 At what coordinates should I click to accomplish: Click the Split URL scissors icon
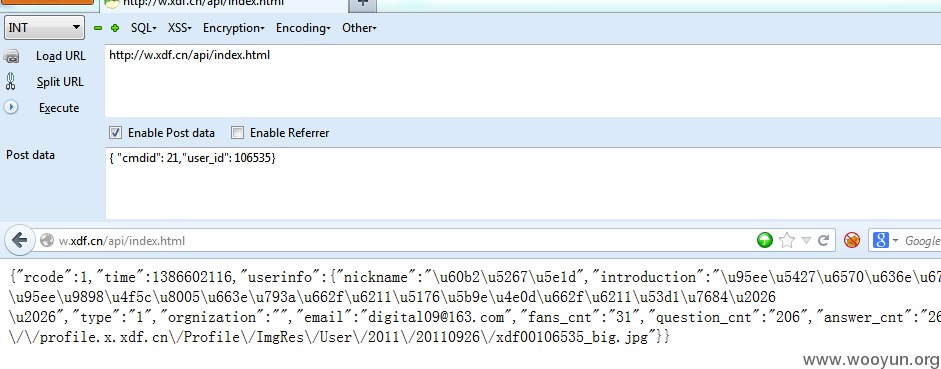[x=11, y=82]
